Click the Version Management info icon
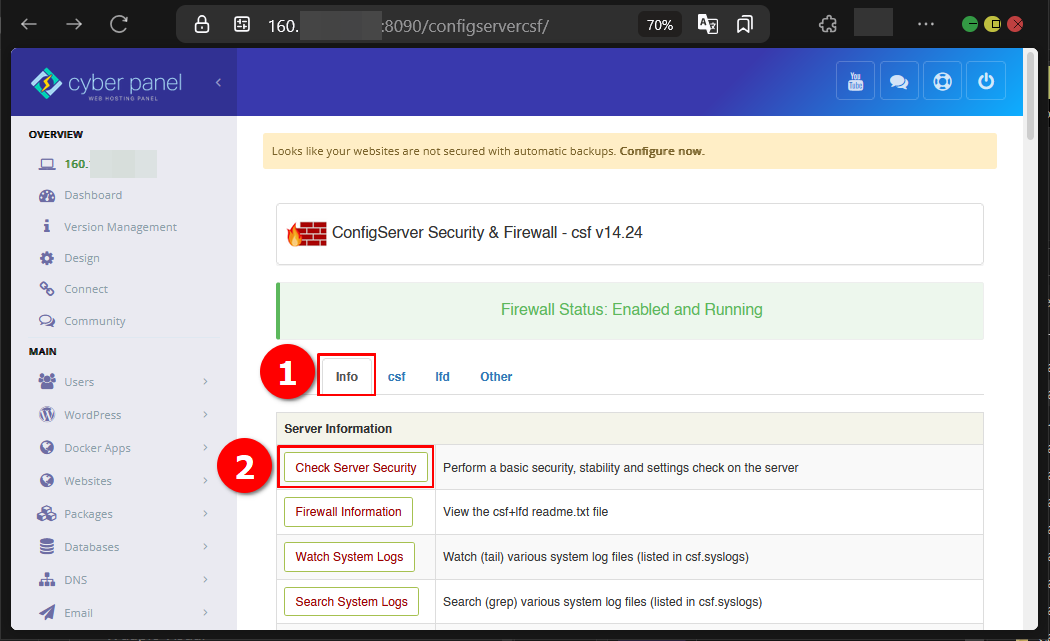 pyautogui.click(x=46, y=226)
